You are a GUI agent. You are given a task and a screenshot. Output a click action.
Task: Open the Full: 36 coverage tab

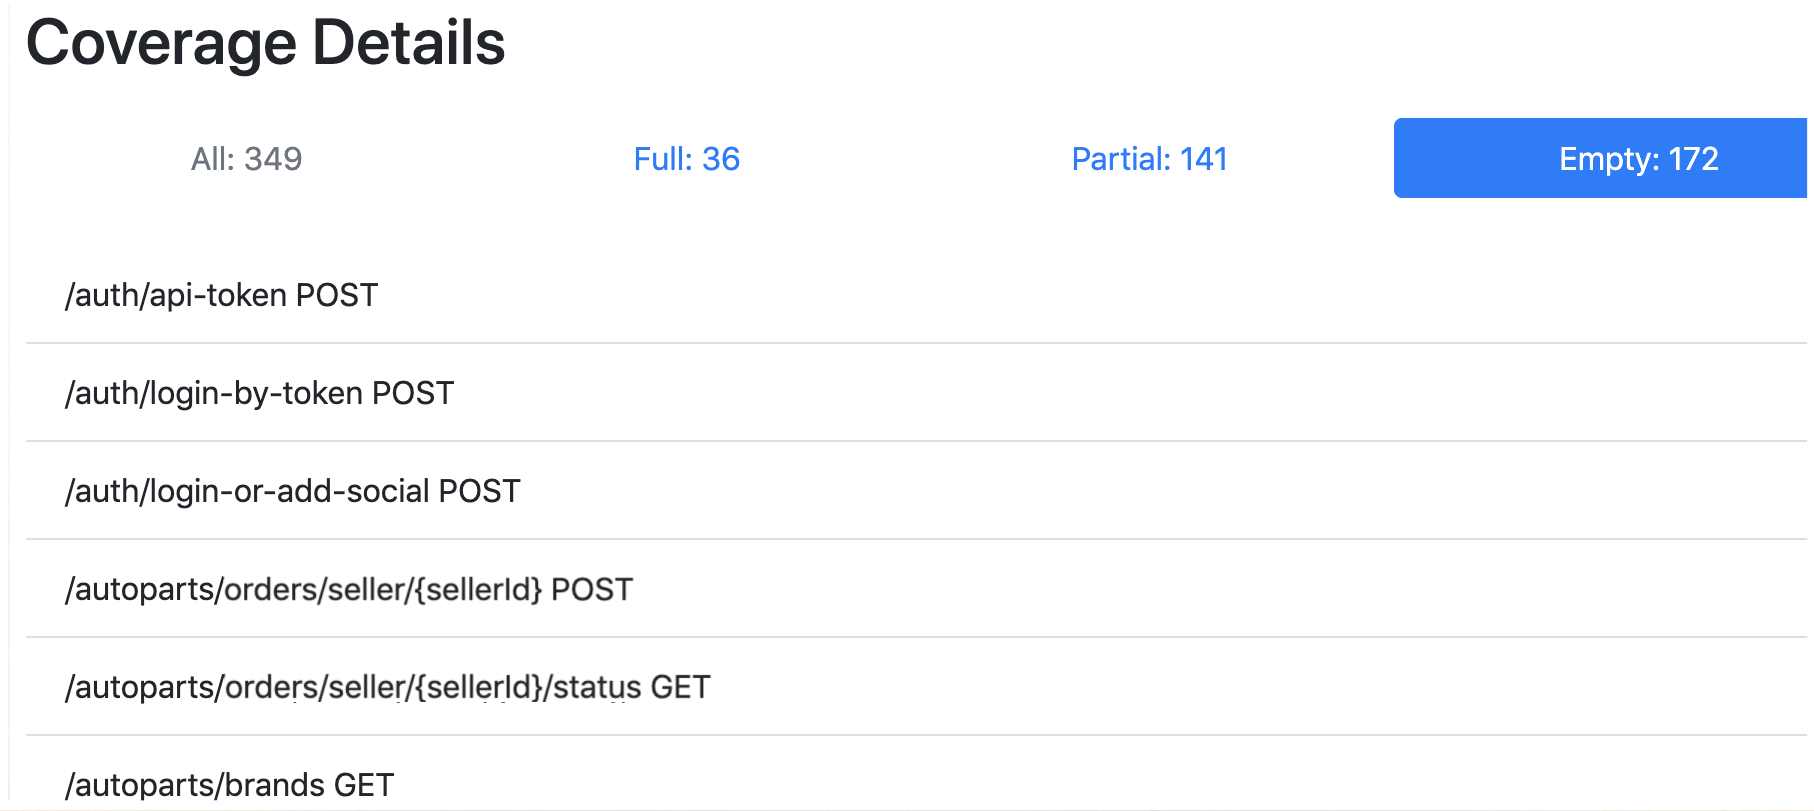[x=686, y=159]
